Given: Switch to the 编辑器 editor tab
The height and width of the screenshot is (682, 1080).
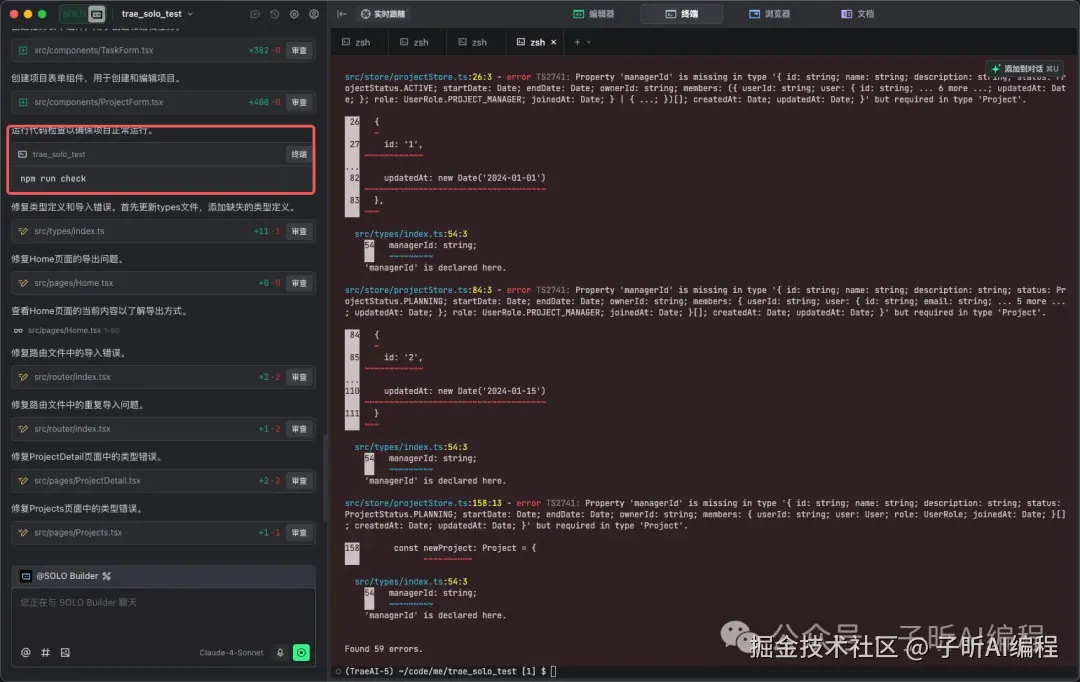Looking at the screenshot, I should [594, 14].
